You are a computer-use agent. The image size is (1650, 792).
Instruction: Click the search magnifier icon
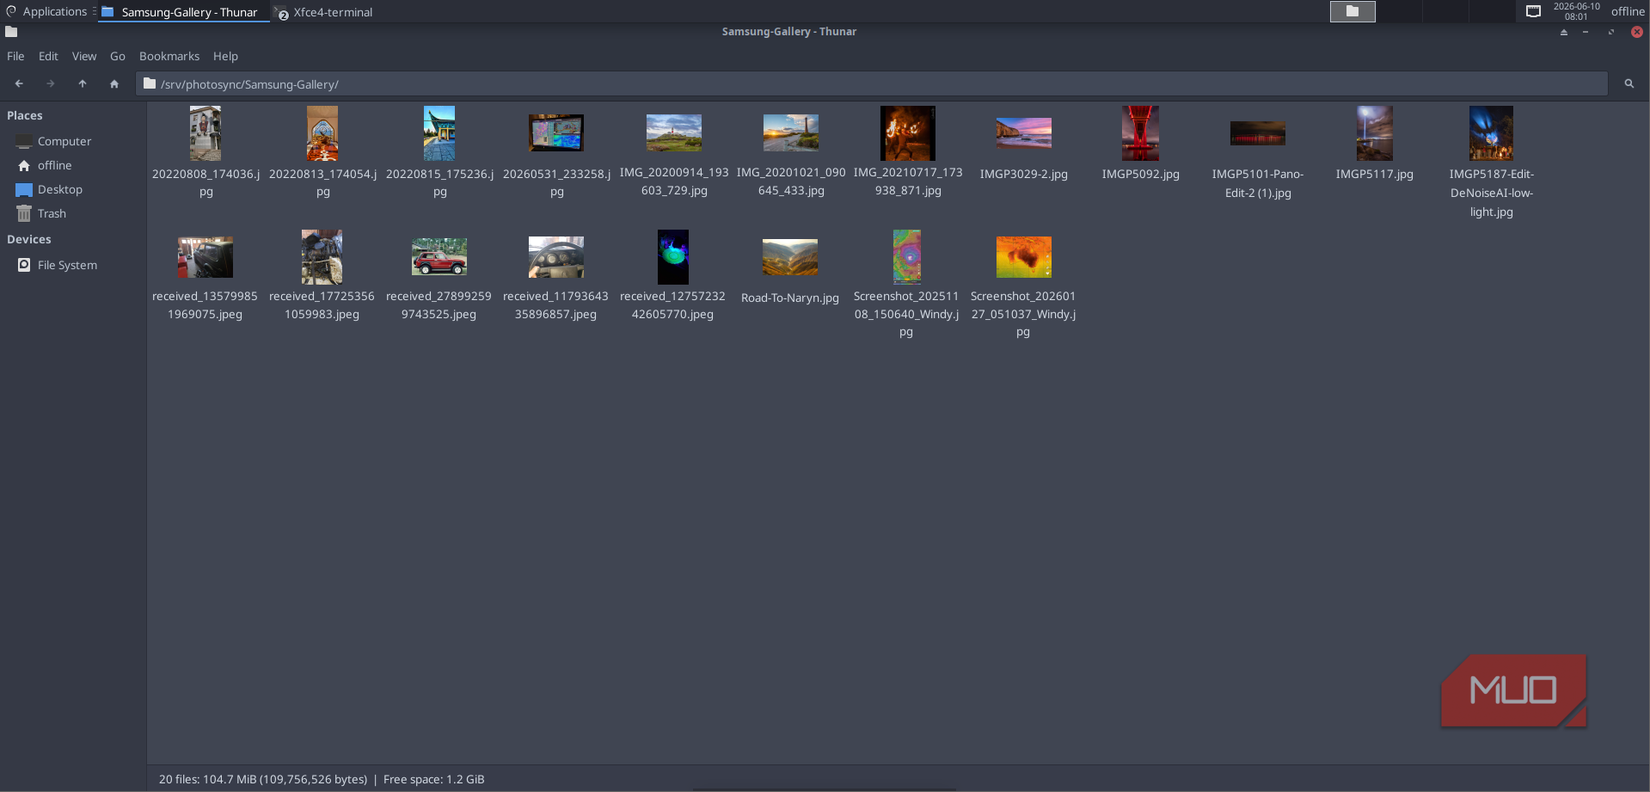click(x=1629, y=84)
